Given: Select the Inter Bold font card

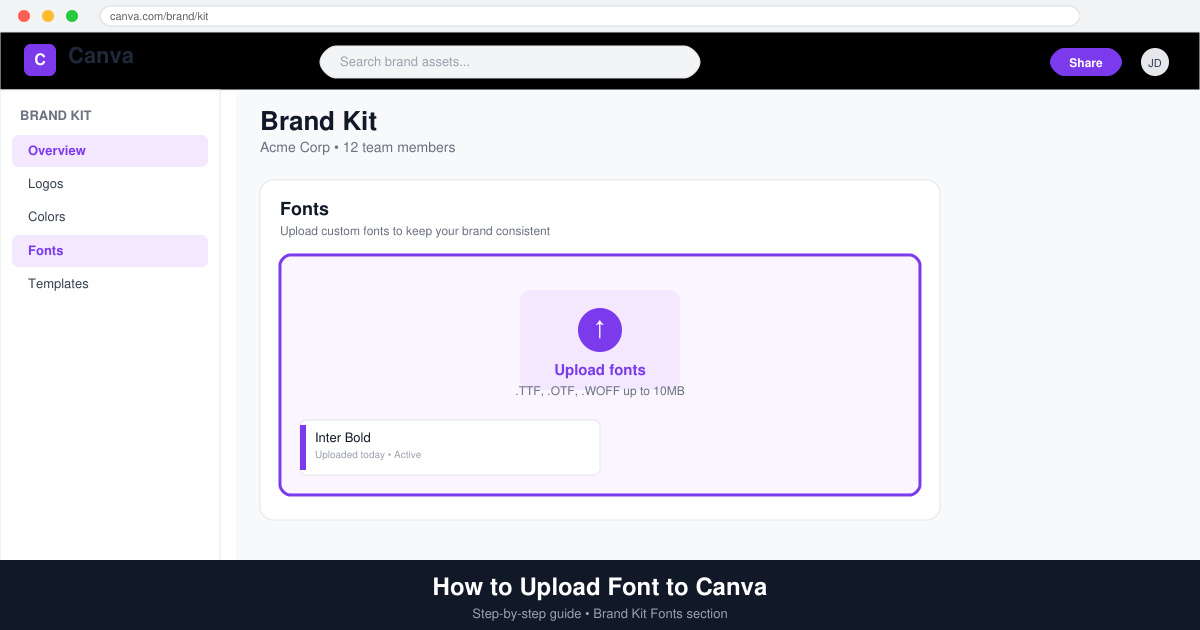Looking at the screenshot, I should (x=450, y=447).
